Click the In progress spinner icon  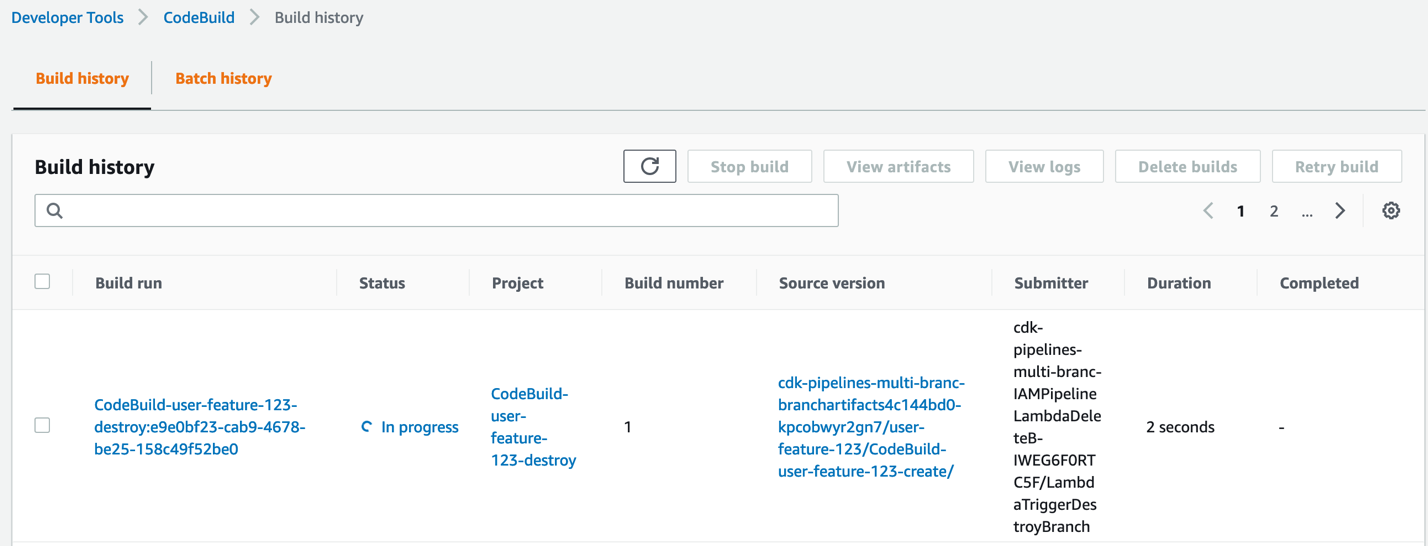coord(367,427)
